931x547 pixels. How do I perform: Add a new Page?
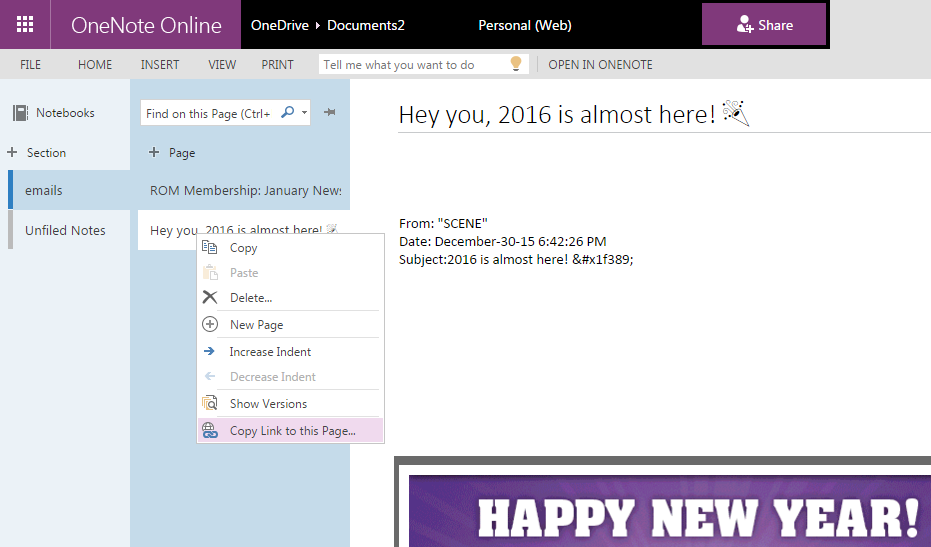[x=172, y=153]
